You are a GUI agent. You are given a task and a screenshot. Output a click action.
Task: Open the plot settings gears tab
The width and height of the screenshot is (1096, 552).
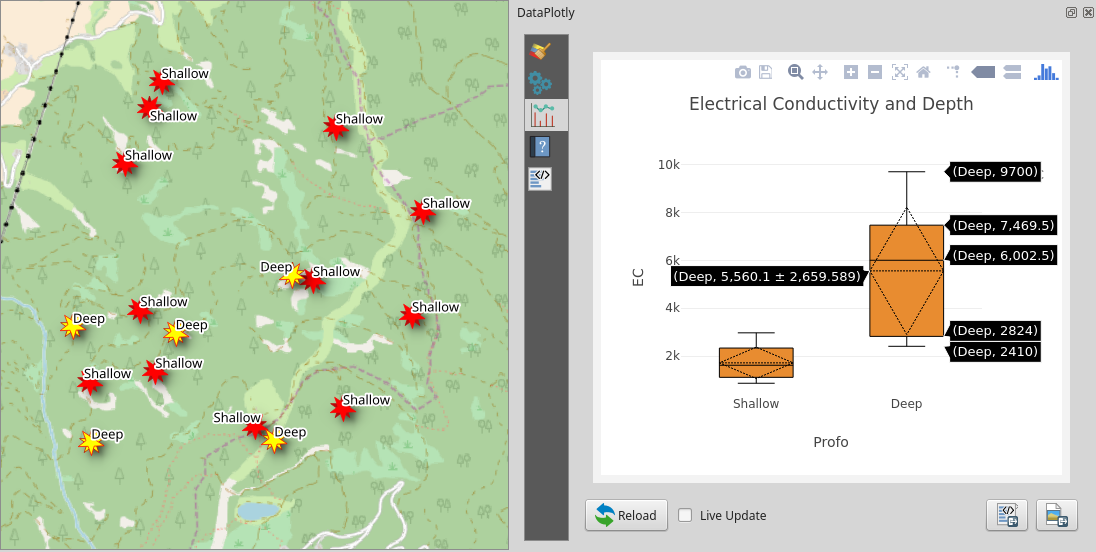tap(540, 83)
